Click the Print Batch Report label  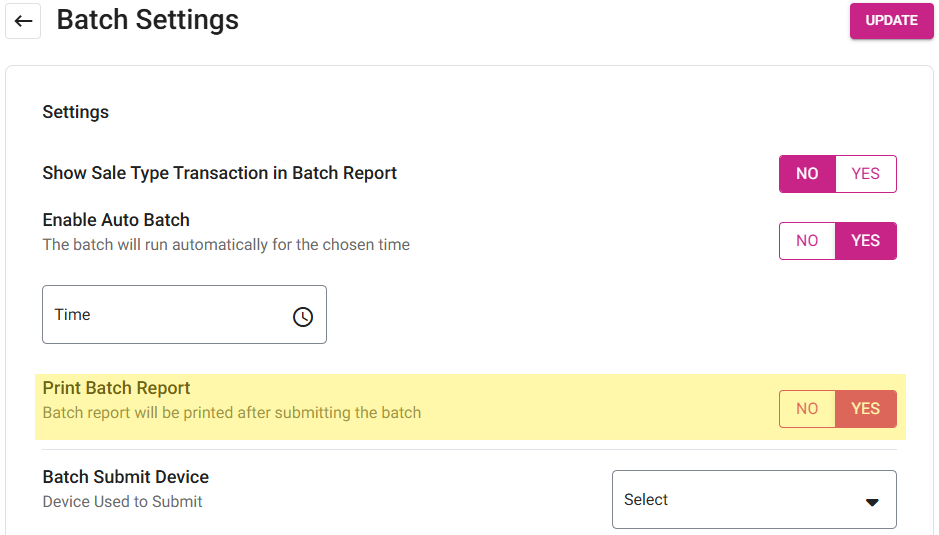(117, 388)
